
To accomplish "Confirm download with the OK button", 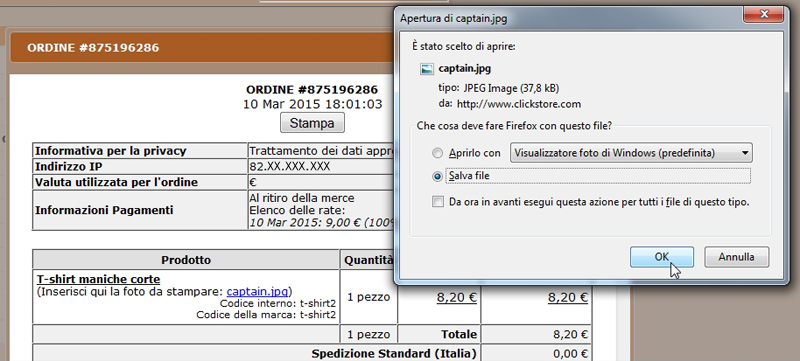I will [x=662, y=257].
